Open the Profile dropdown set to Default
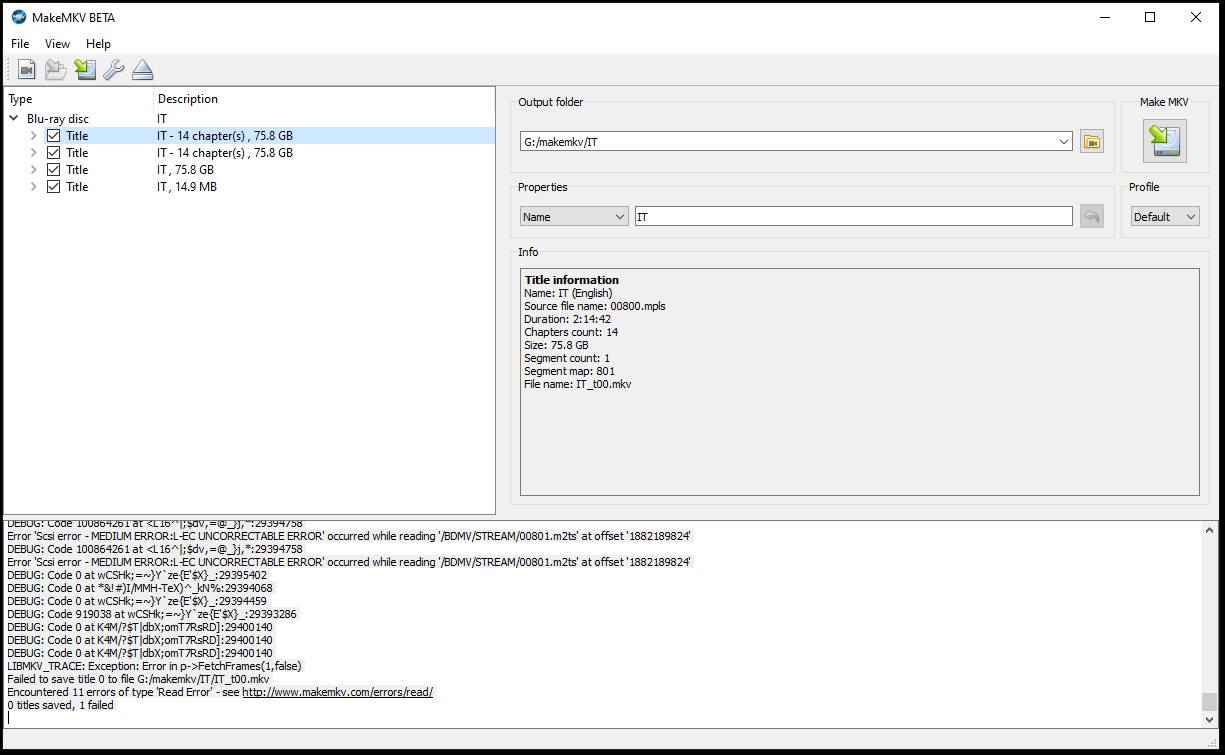 tap(1165, 217)
